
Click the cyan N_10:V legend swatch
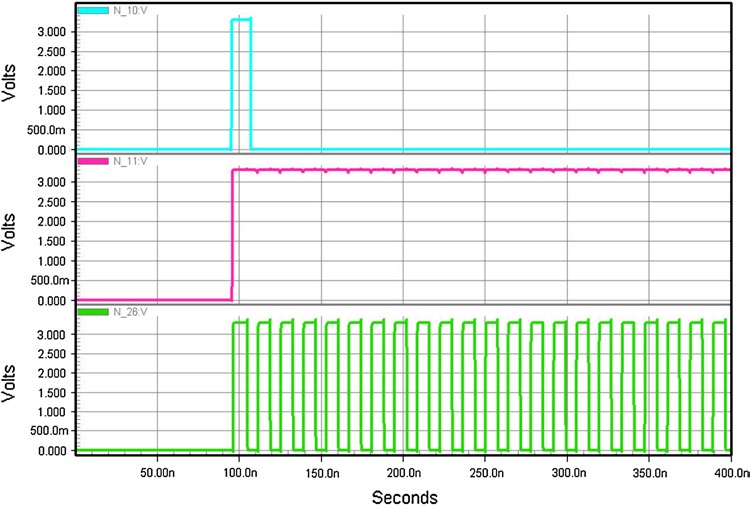[92, 12]
